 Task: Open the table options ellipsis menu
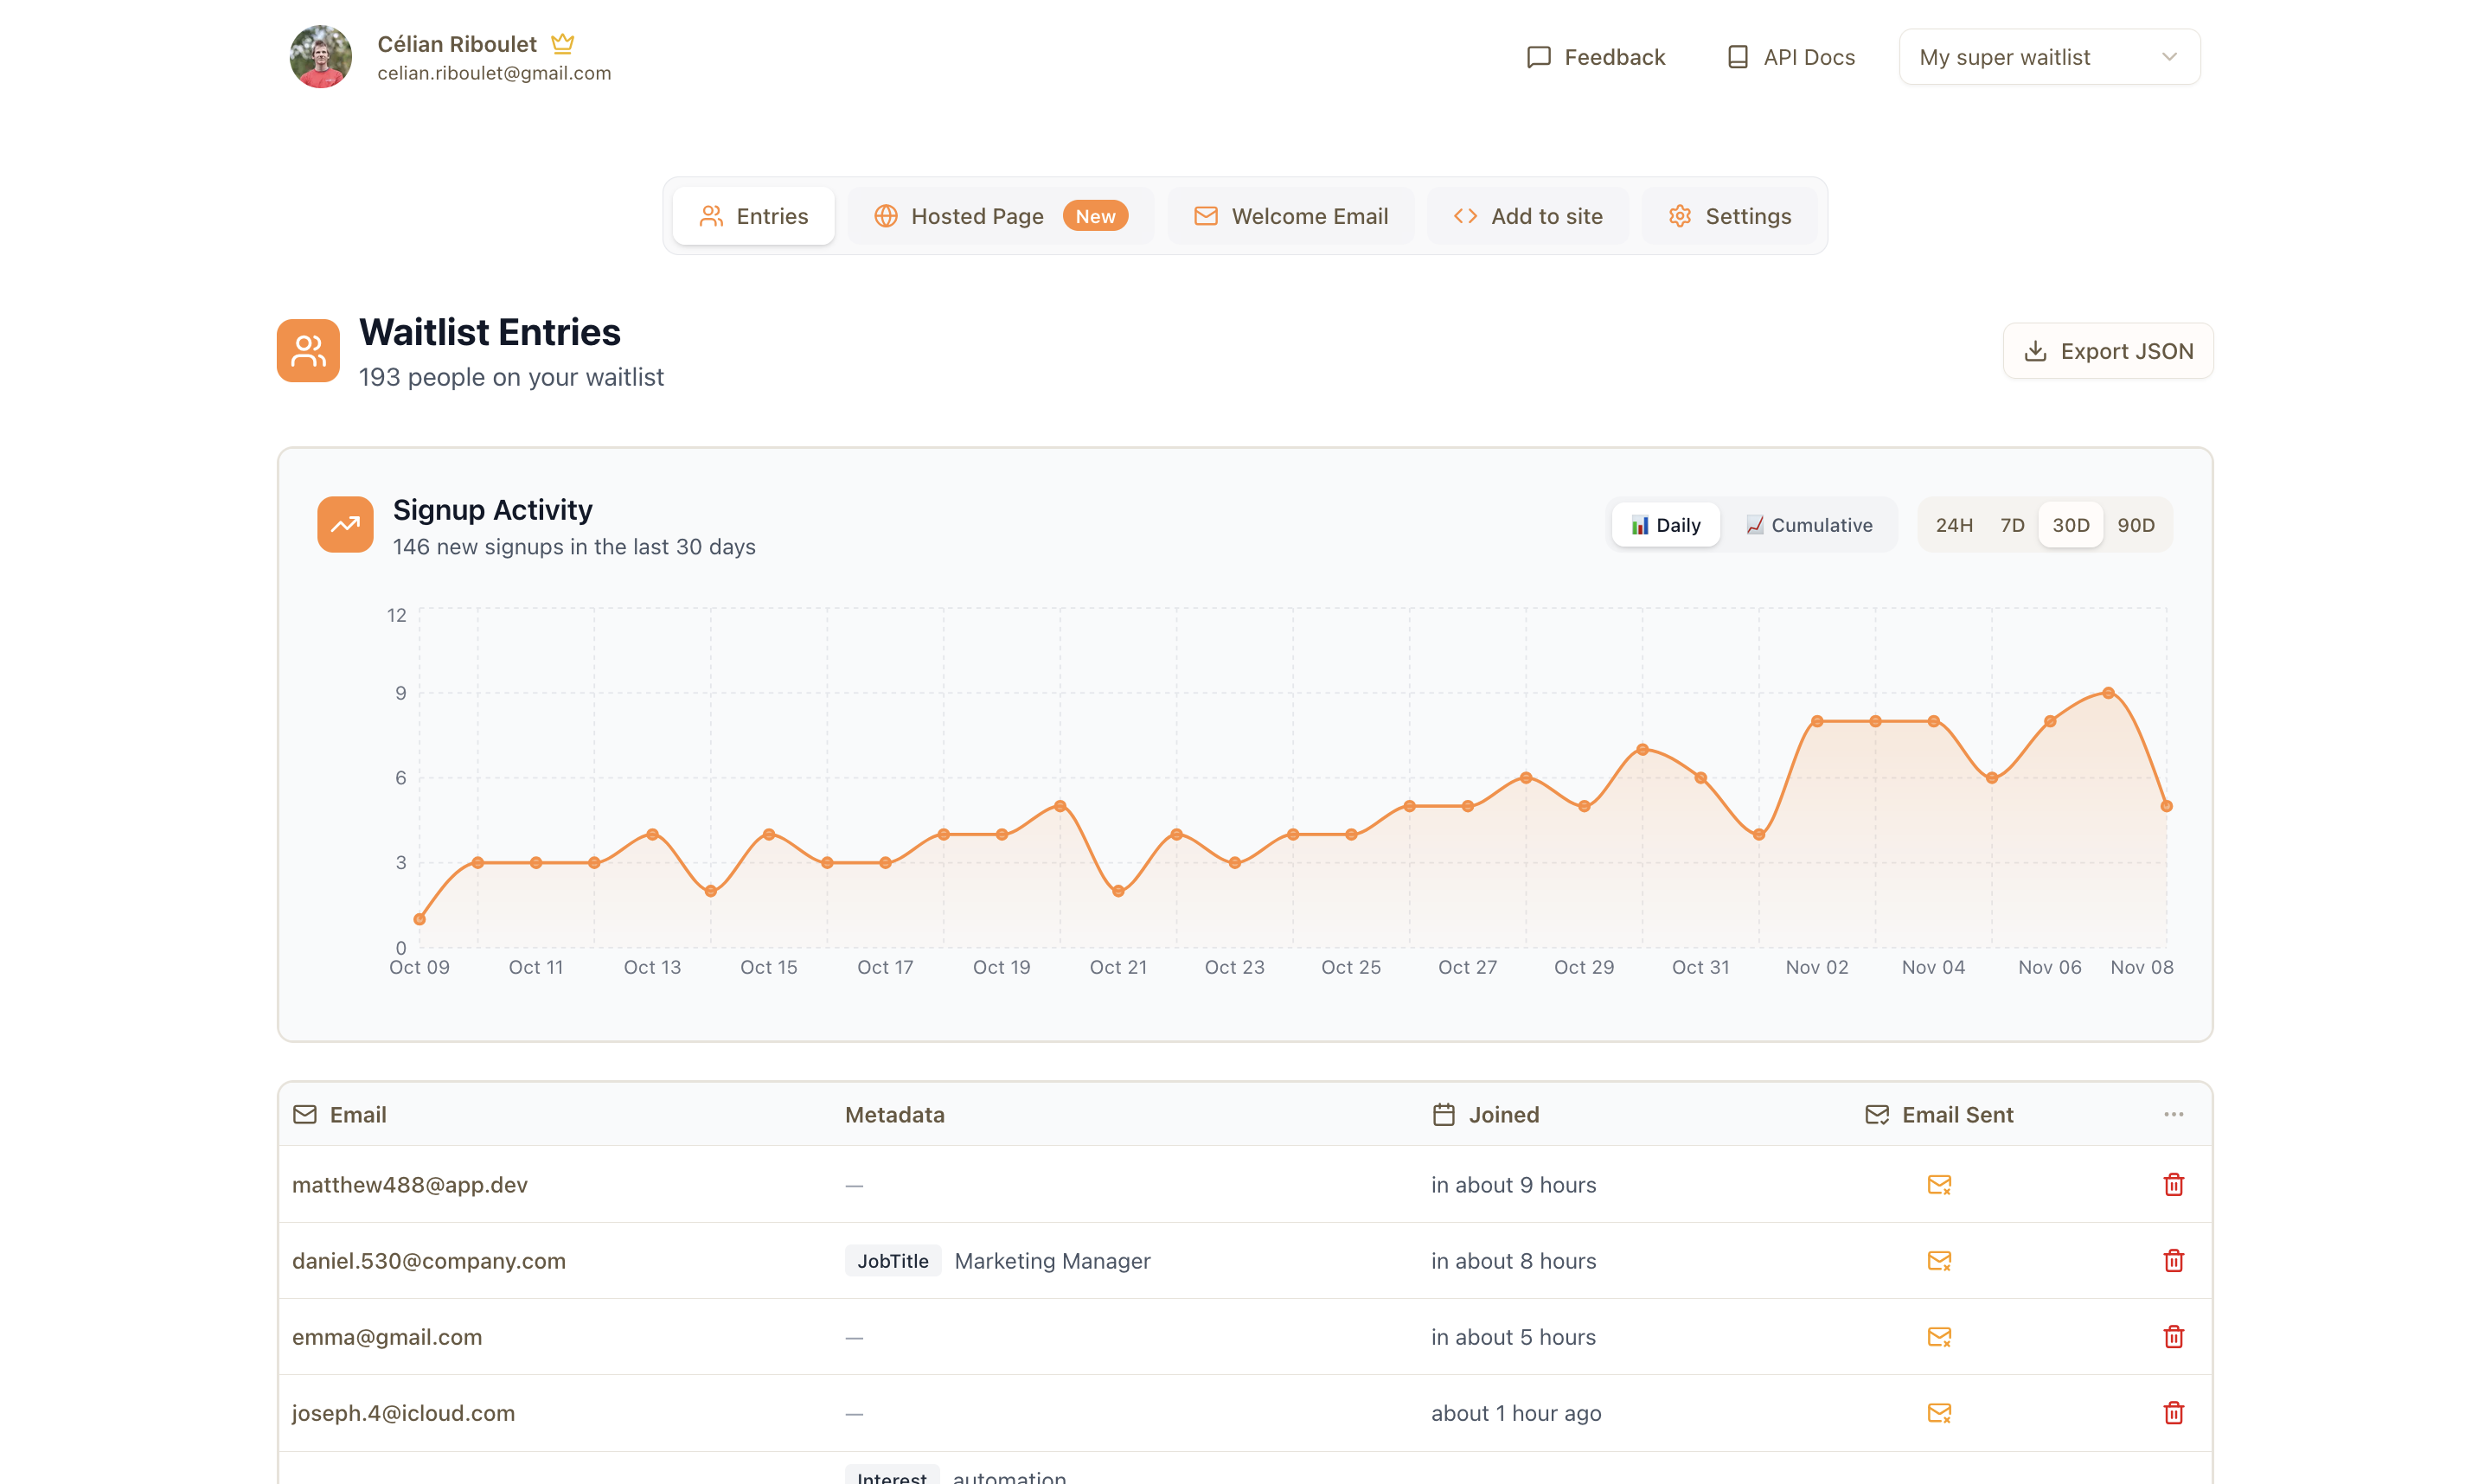(x=2173, y=1114)
